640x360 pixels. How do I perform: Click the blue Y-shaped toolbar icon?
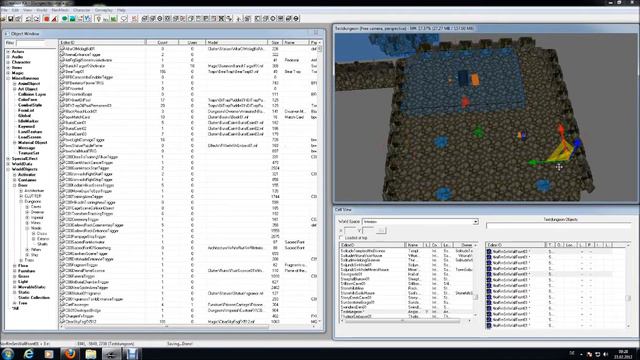87,19
